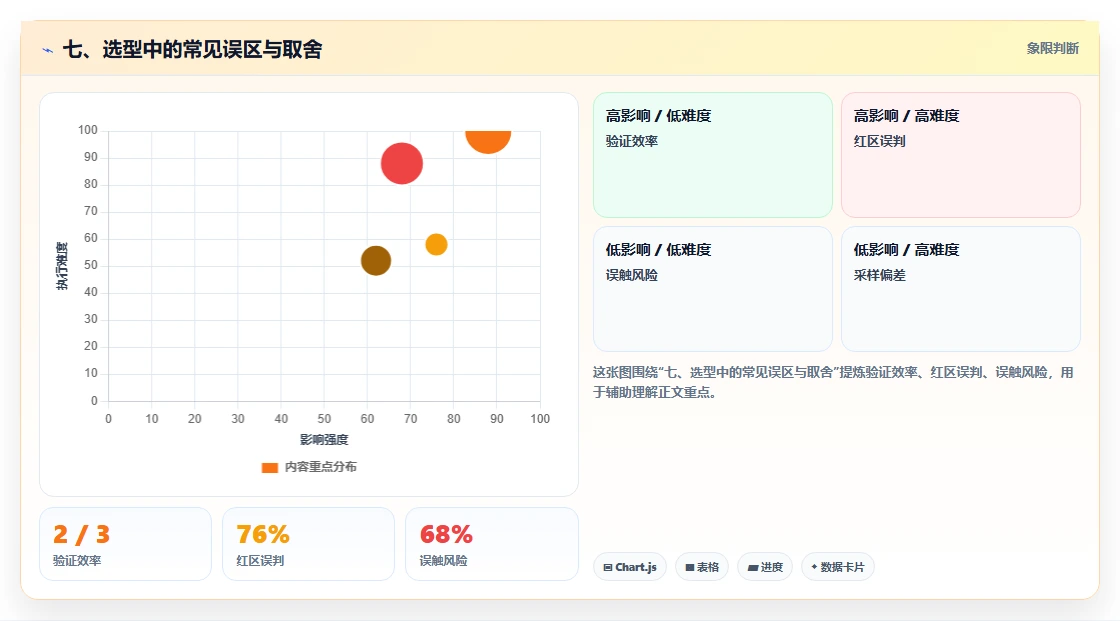Image resolution: width=1120 pixels, height=621 pixels.
Task: Click the x-axis tick label 50
Action: [324, 419]
